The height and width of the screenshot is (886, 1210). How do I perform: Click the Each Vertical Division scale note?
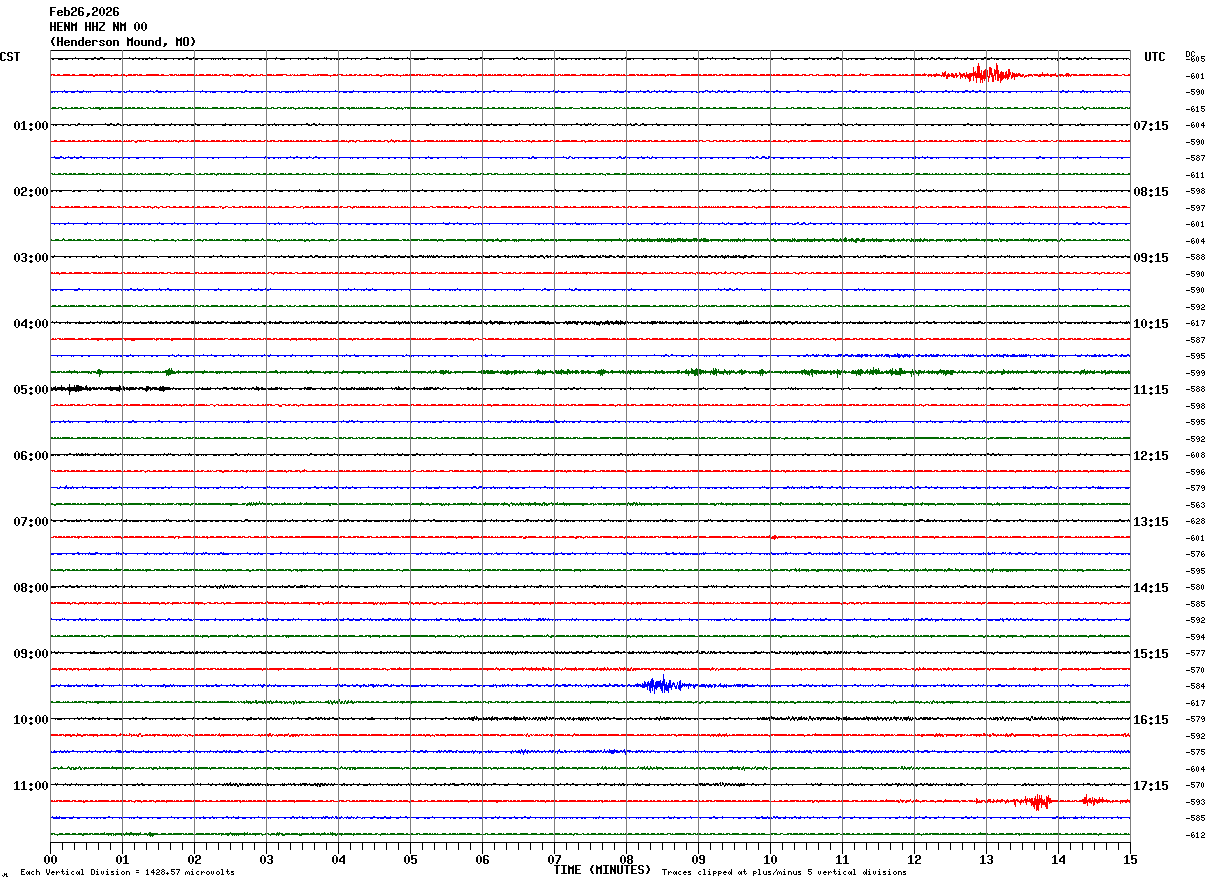pos(127,872)
